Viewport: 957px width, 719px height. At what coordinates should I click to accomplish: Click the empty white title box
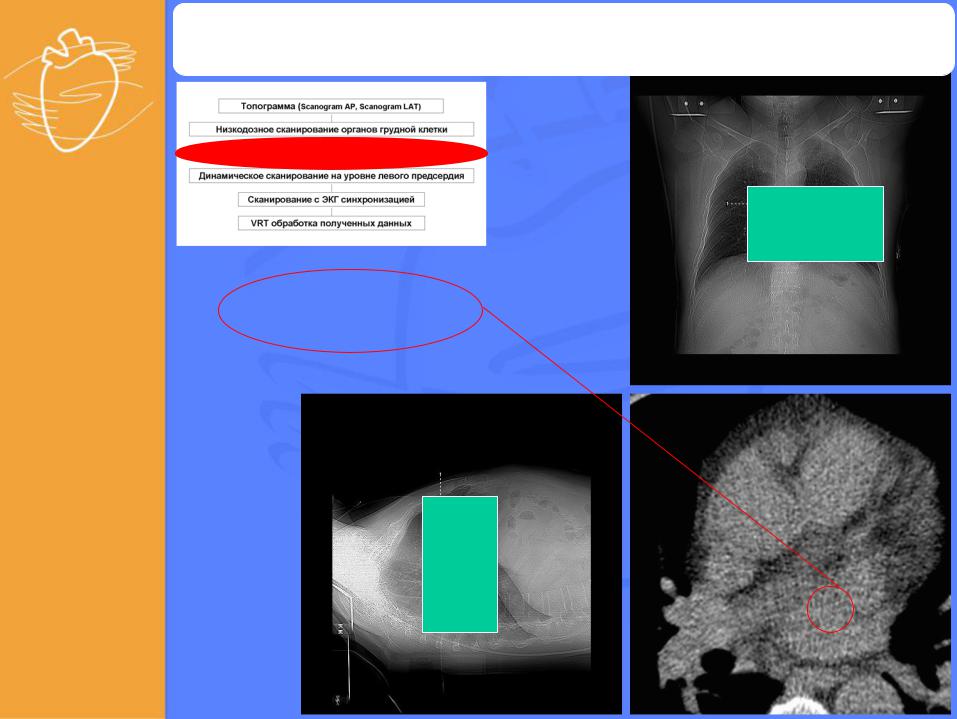(x=563, y=39)
